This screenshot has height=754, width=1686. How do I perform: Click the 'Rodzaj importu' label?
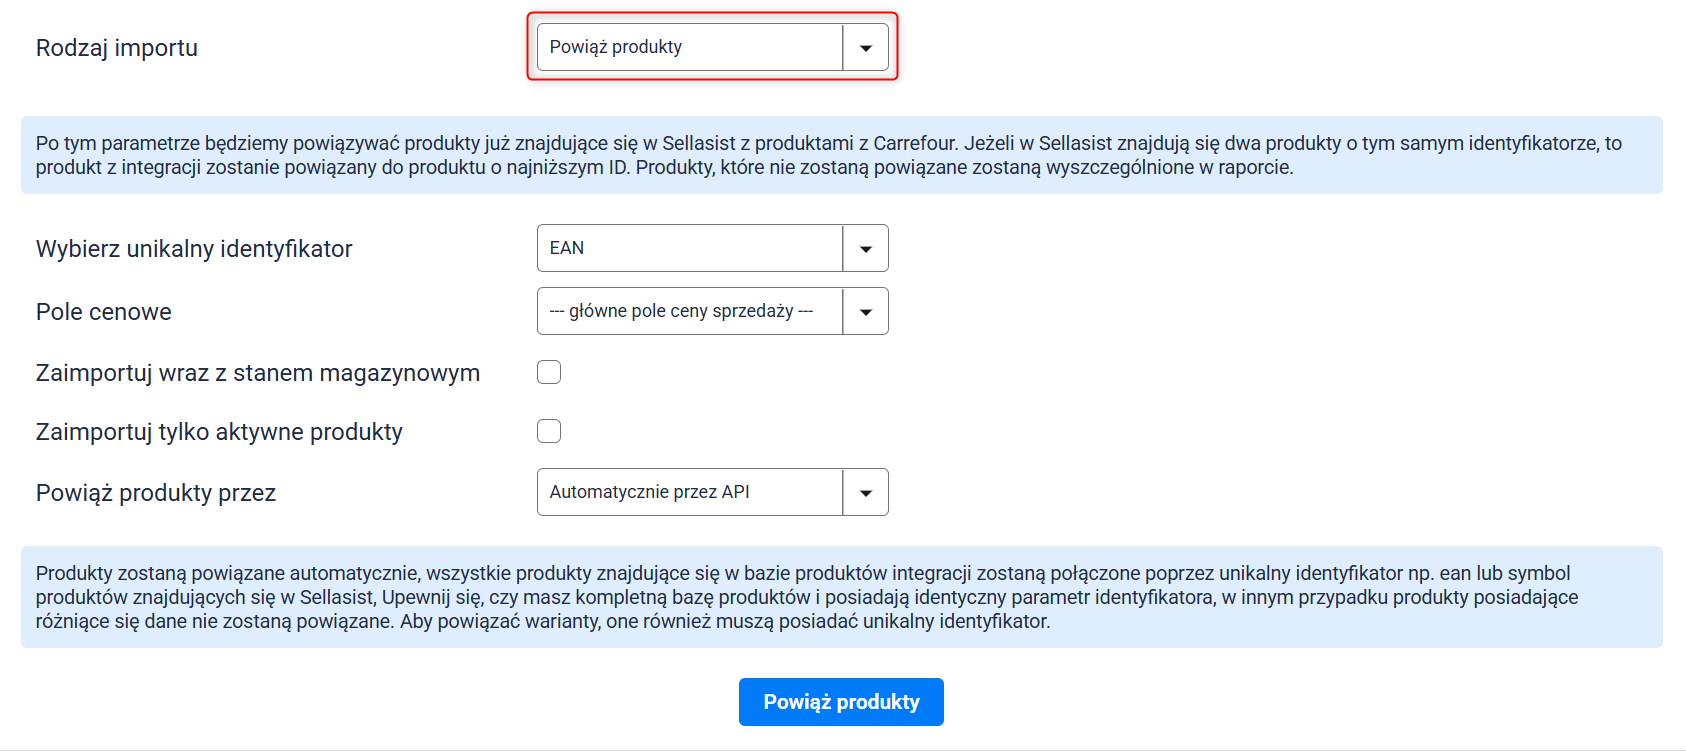[117, 48]
